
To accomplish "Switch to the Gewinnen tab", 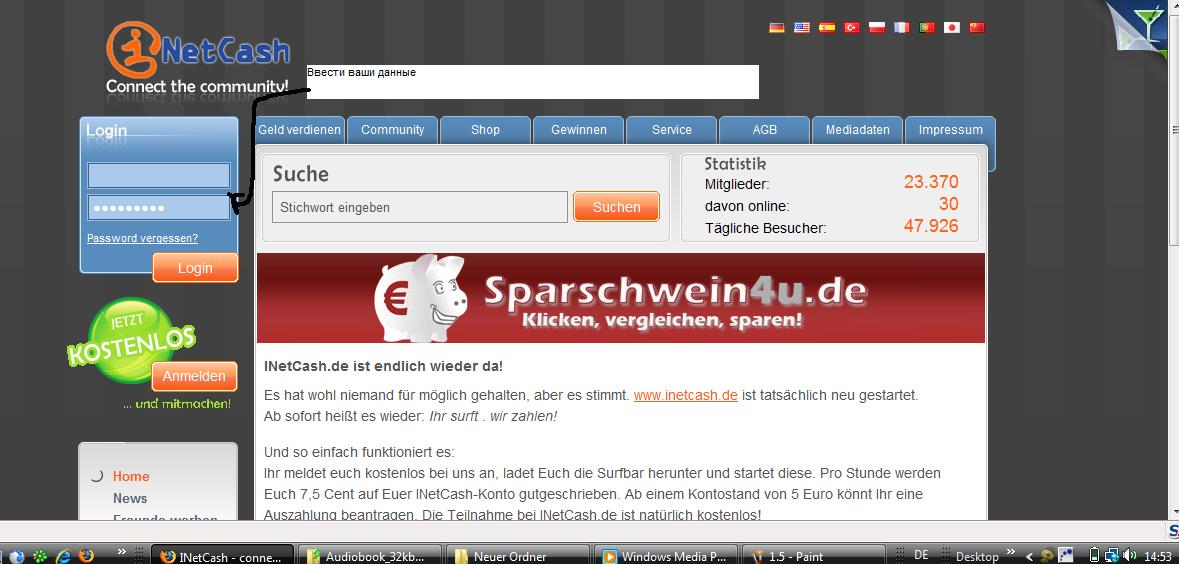I will [578, 130].
